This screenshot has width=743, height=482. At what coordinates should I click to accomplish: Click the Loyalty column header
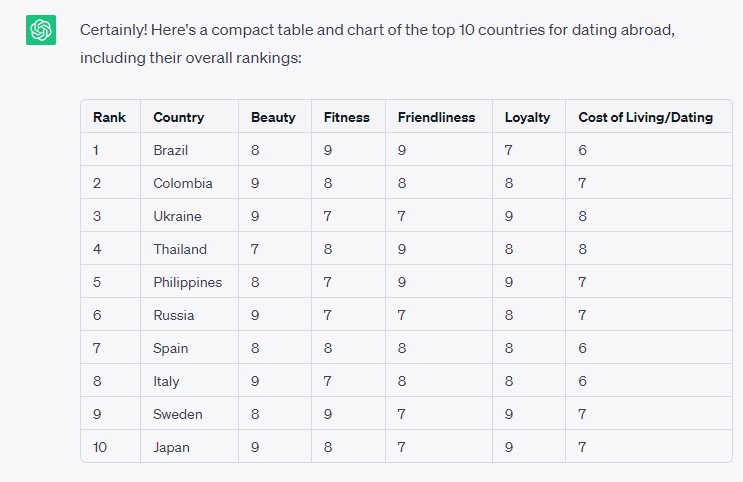click(x=527, y=117)
